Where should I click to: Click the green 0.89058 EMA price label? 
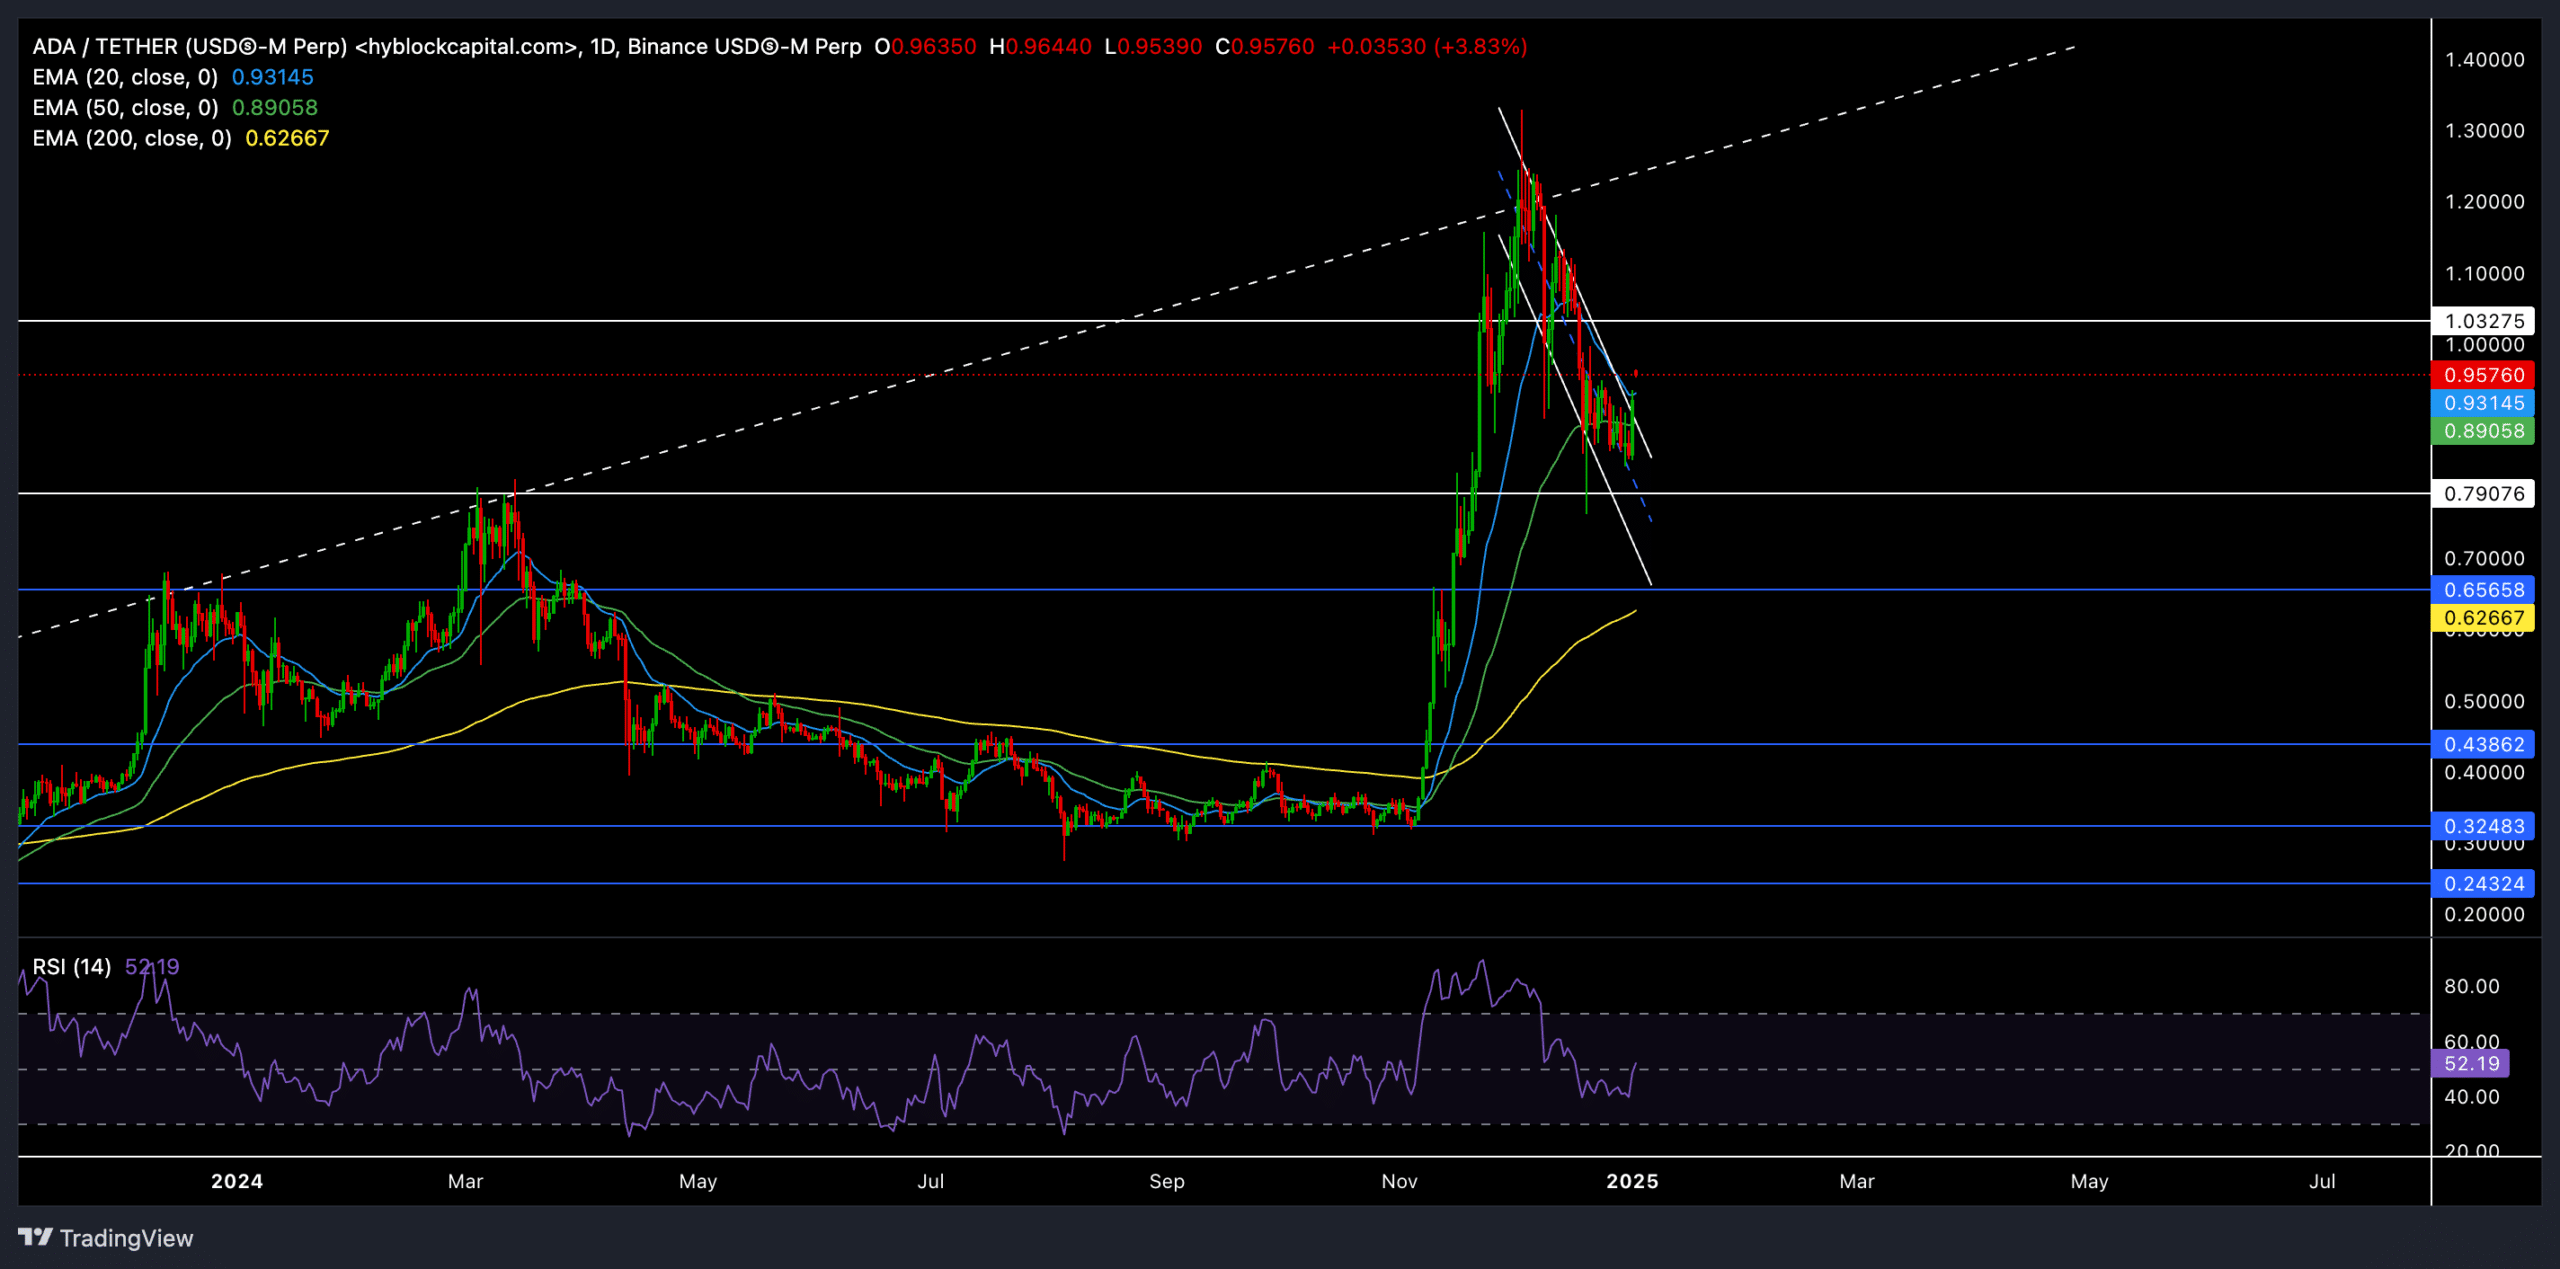(2483, 431)
